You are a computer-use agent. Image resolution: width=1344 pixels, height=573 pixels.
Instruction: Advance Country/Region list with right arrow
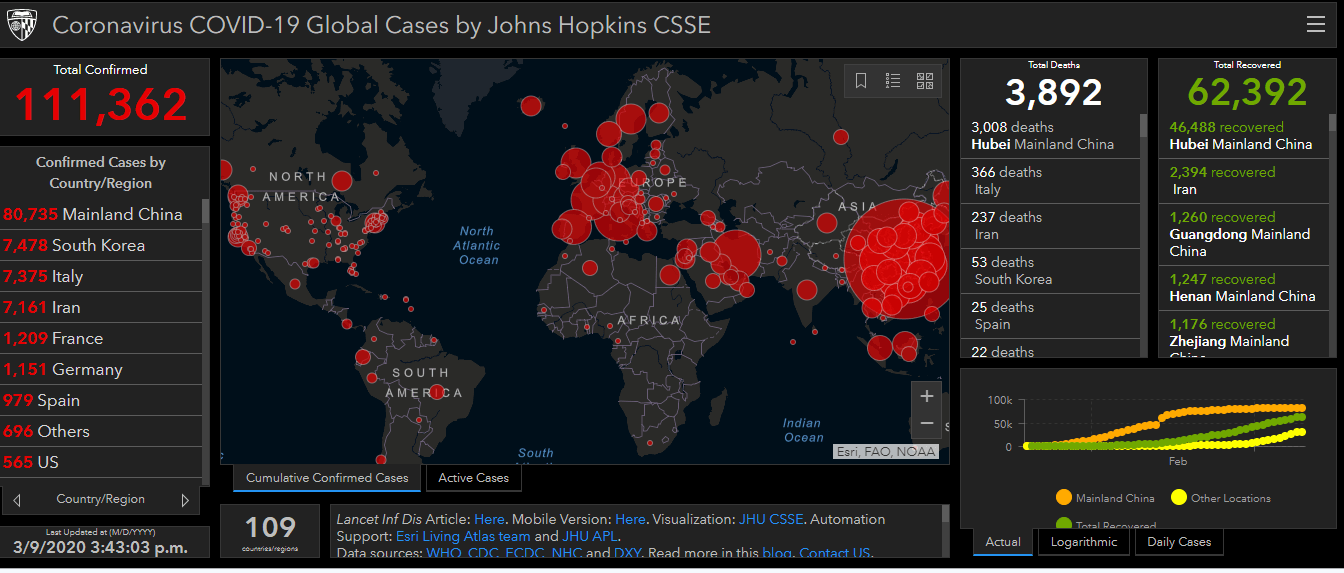click(x=185, y=500)
